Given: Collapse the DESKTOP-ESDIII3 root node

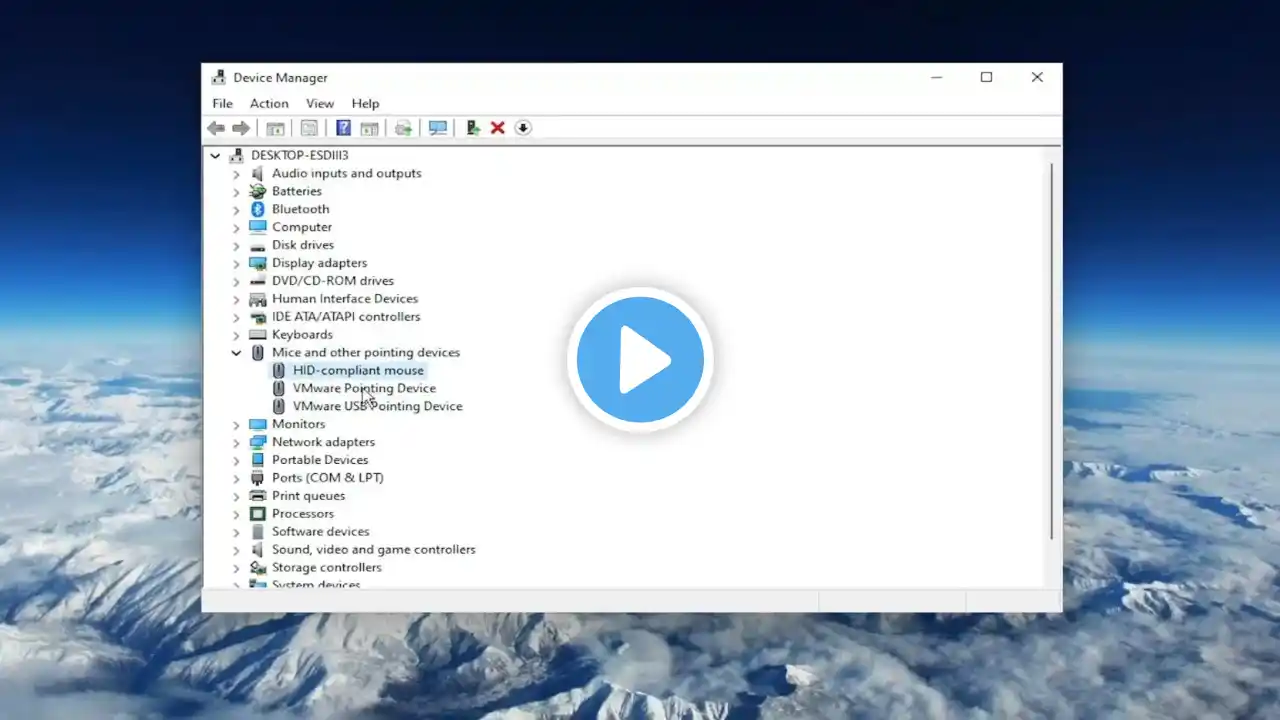Looking at the screenshot, I should pos(215,156).
